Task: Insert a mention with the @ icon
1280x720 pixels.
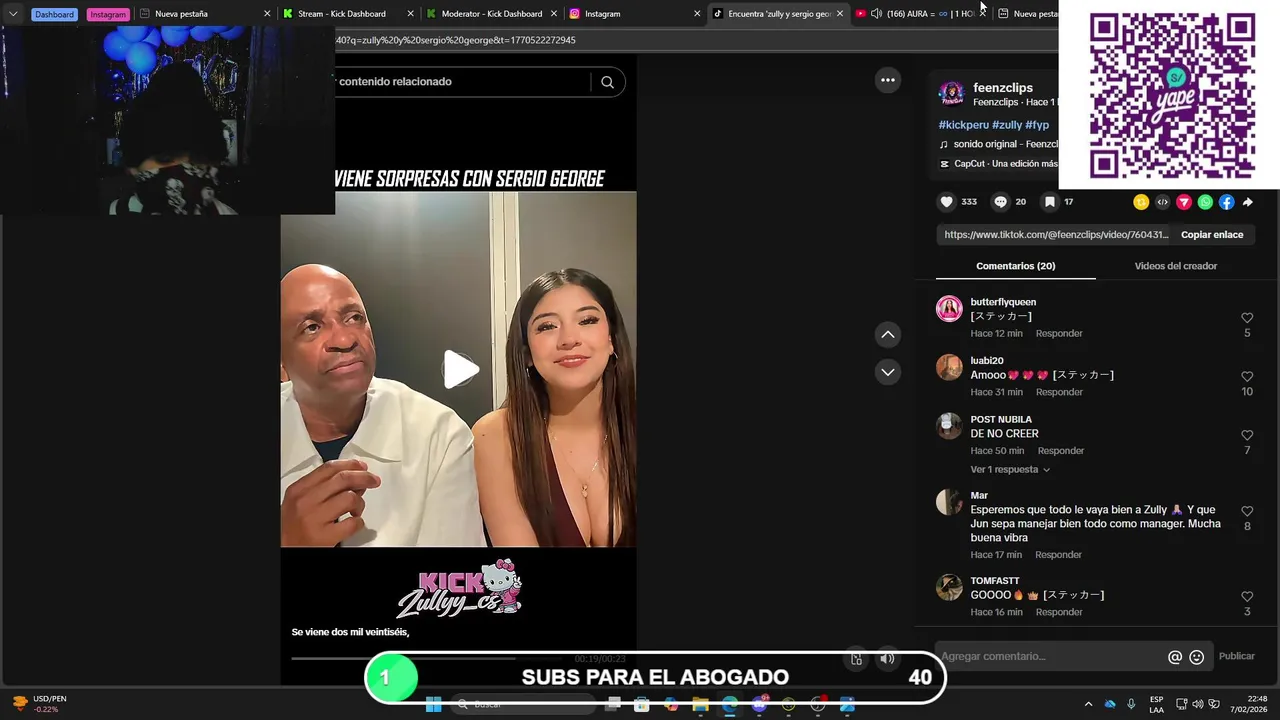Action: click(x=1175, y=657)
